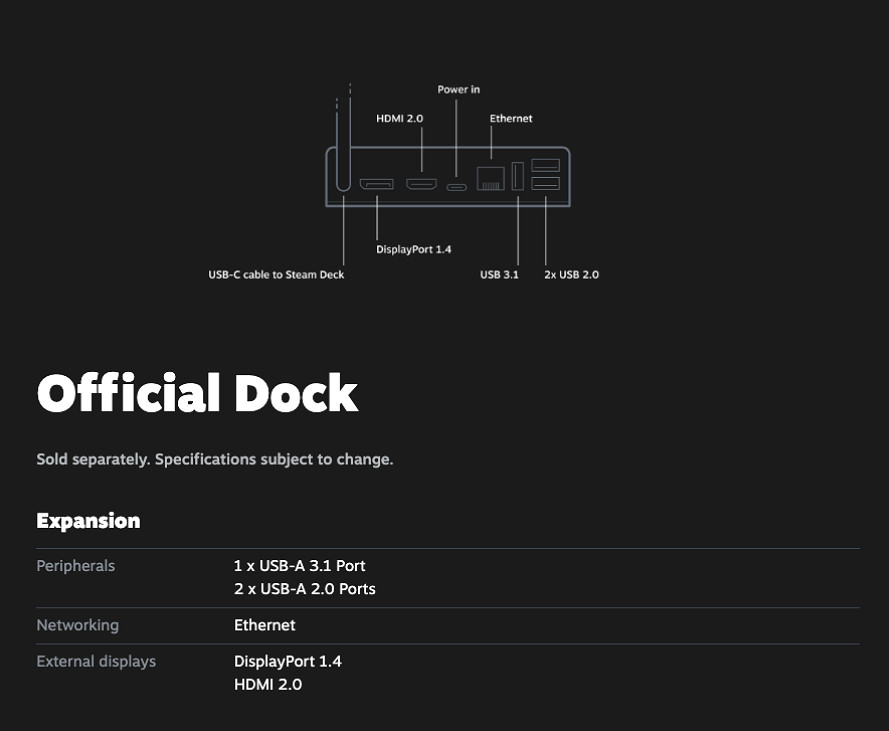Select the Official Dock heading
This screenshot has height=731, width=889.
click(196, 393)
